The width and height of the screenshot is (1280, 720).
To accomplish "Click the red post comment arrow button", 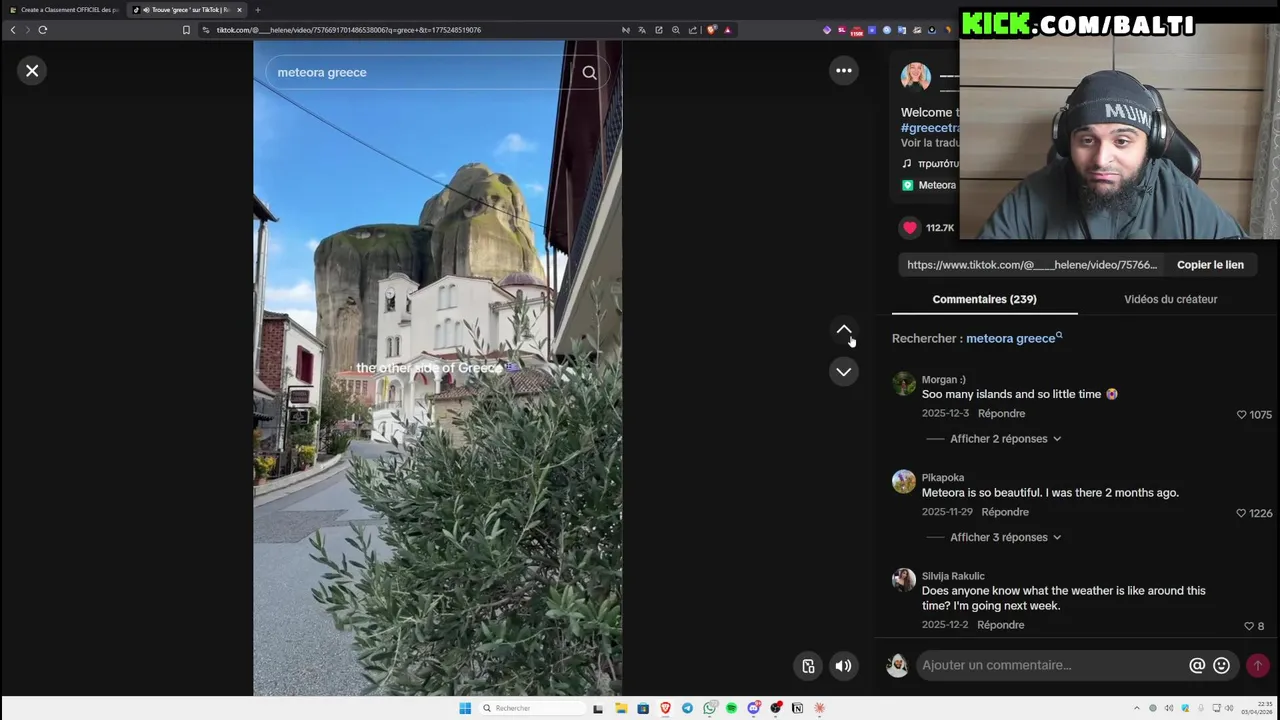I will (1258, 665).
